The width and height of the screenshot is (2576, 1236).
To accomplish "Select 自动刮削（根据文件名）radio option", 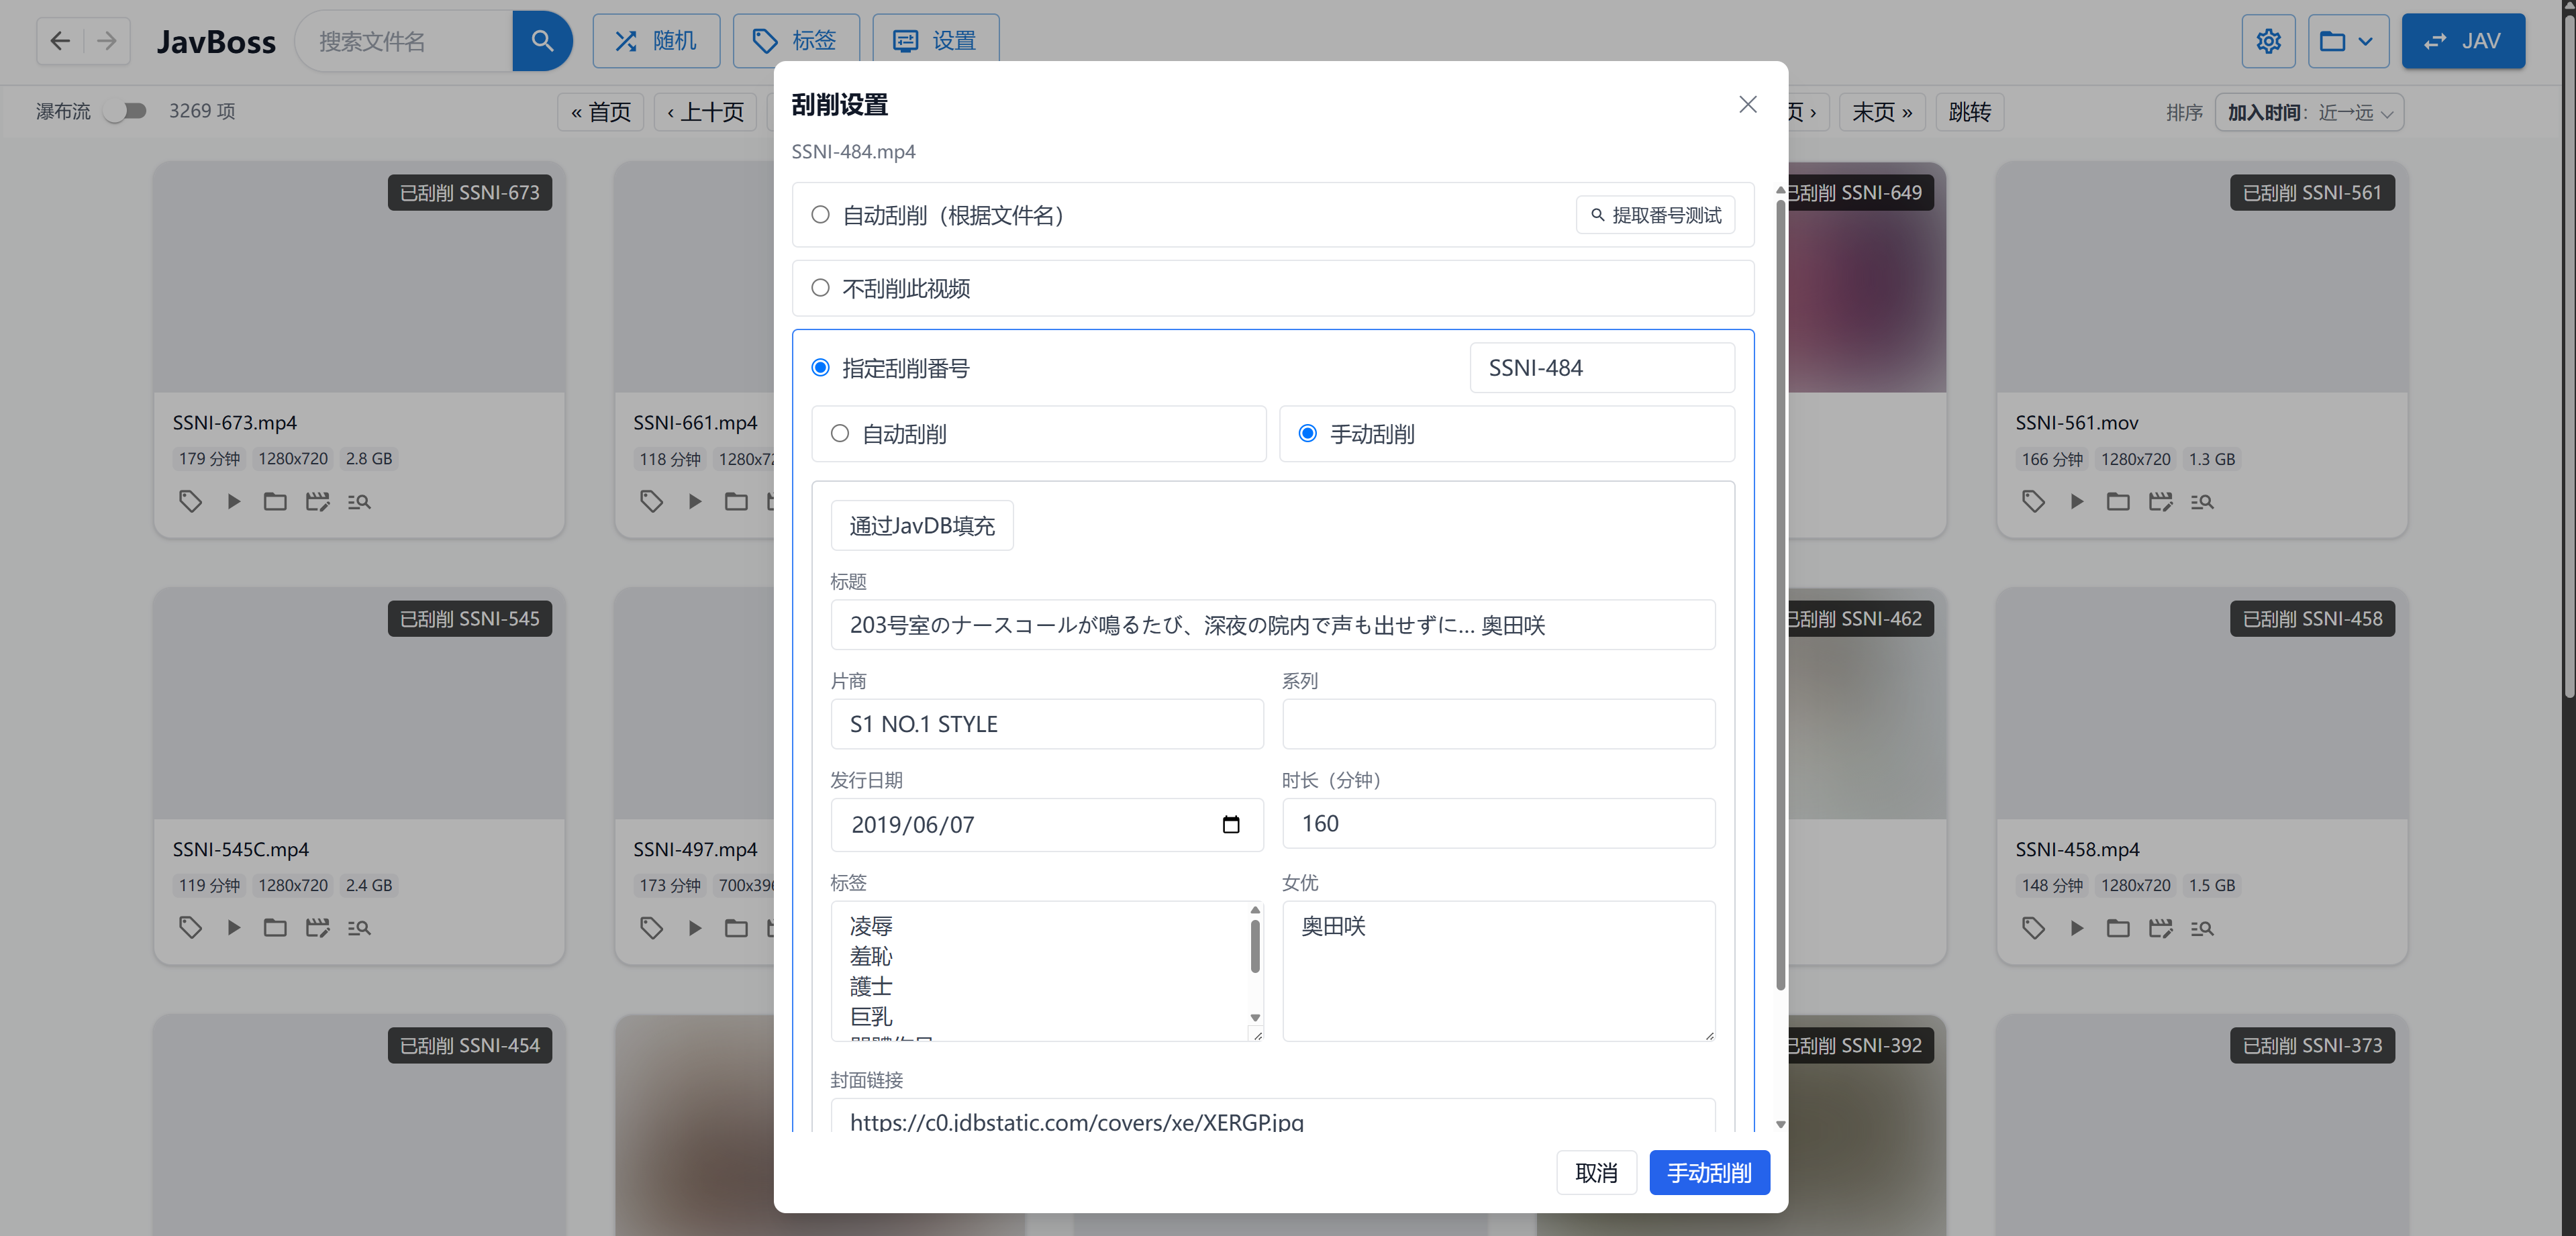I will coord(820,214).
